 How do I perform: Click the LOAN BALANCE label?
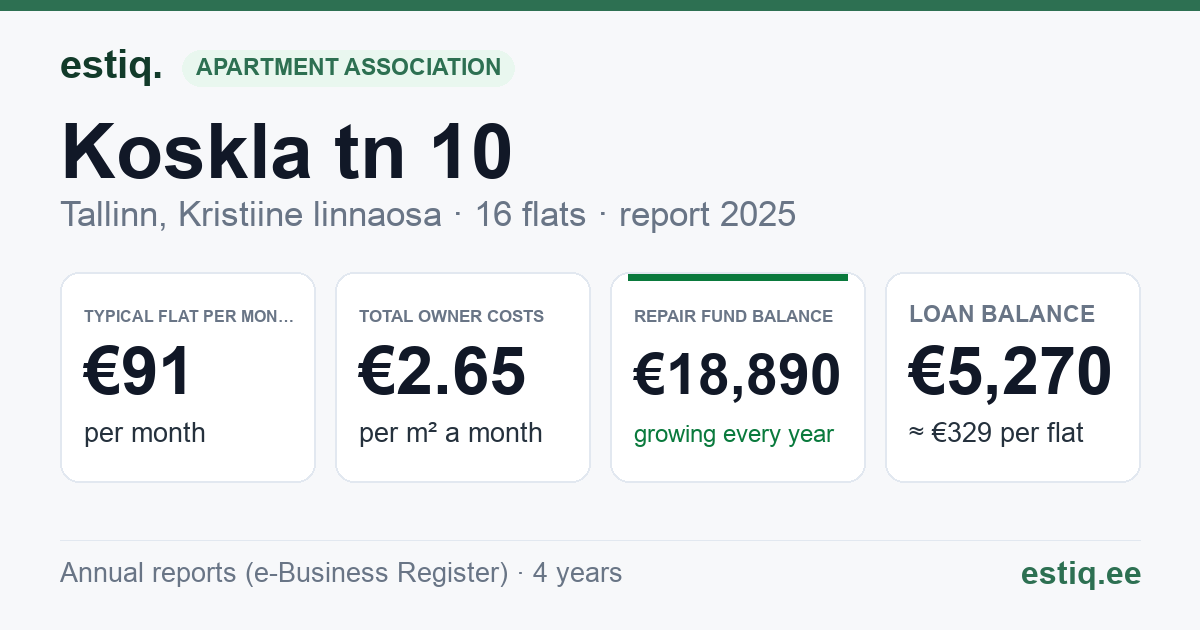(x=1002, y=314)
